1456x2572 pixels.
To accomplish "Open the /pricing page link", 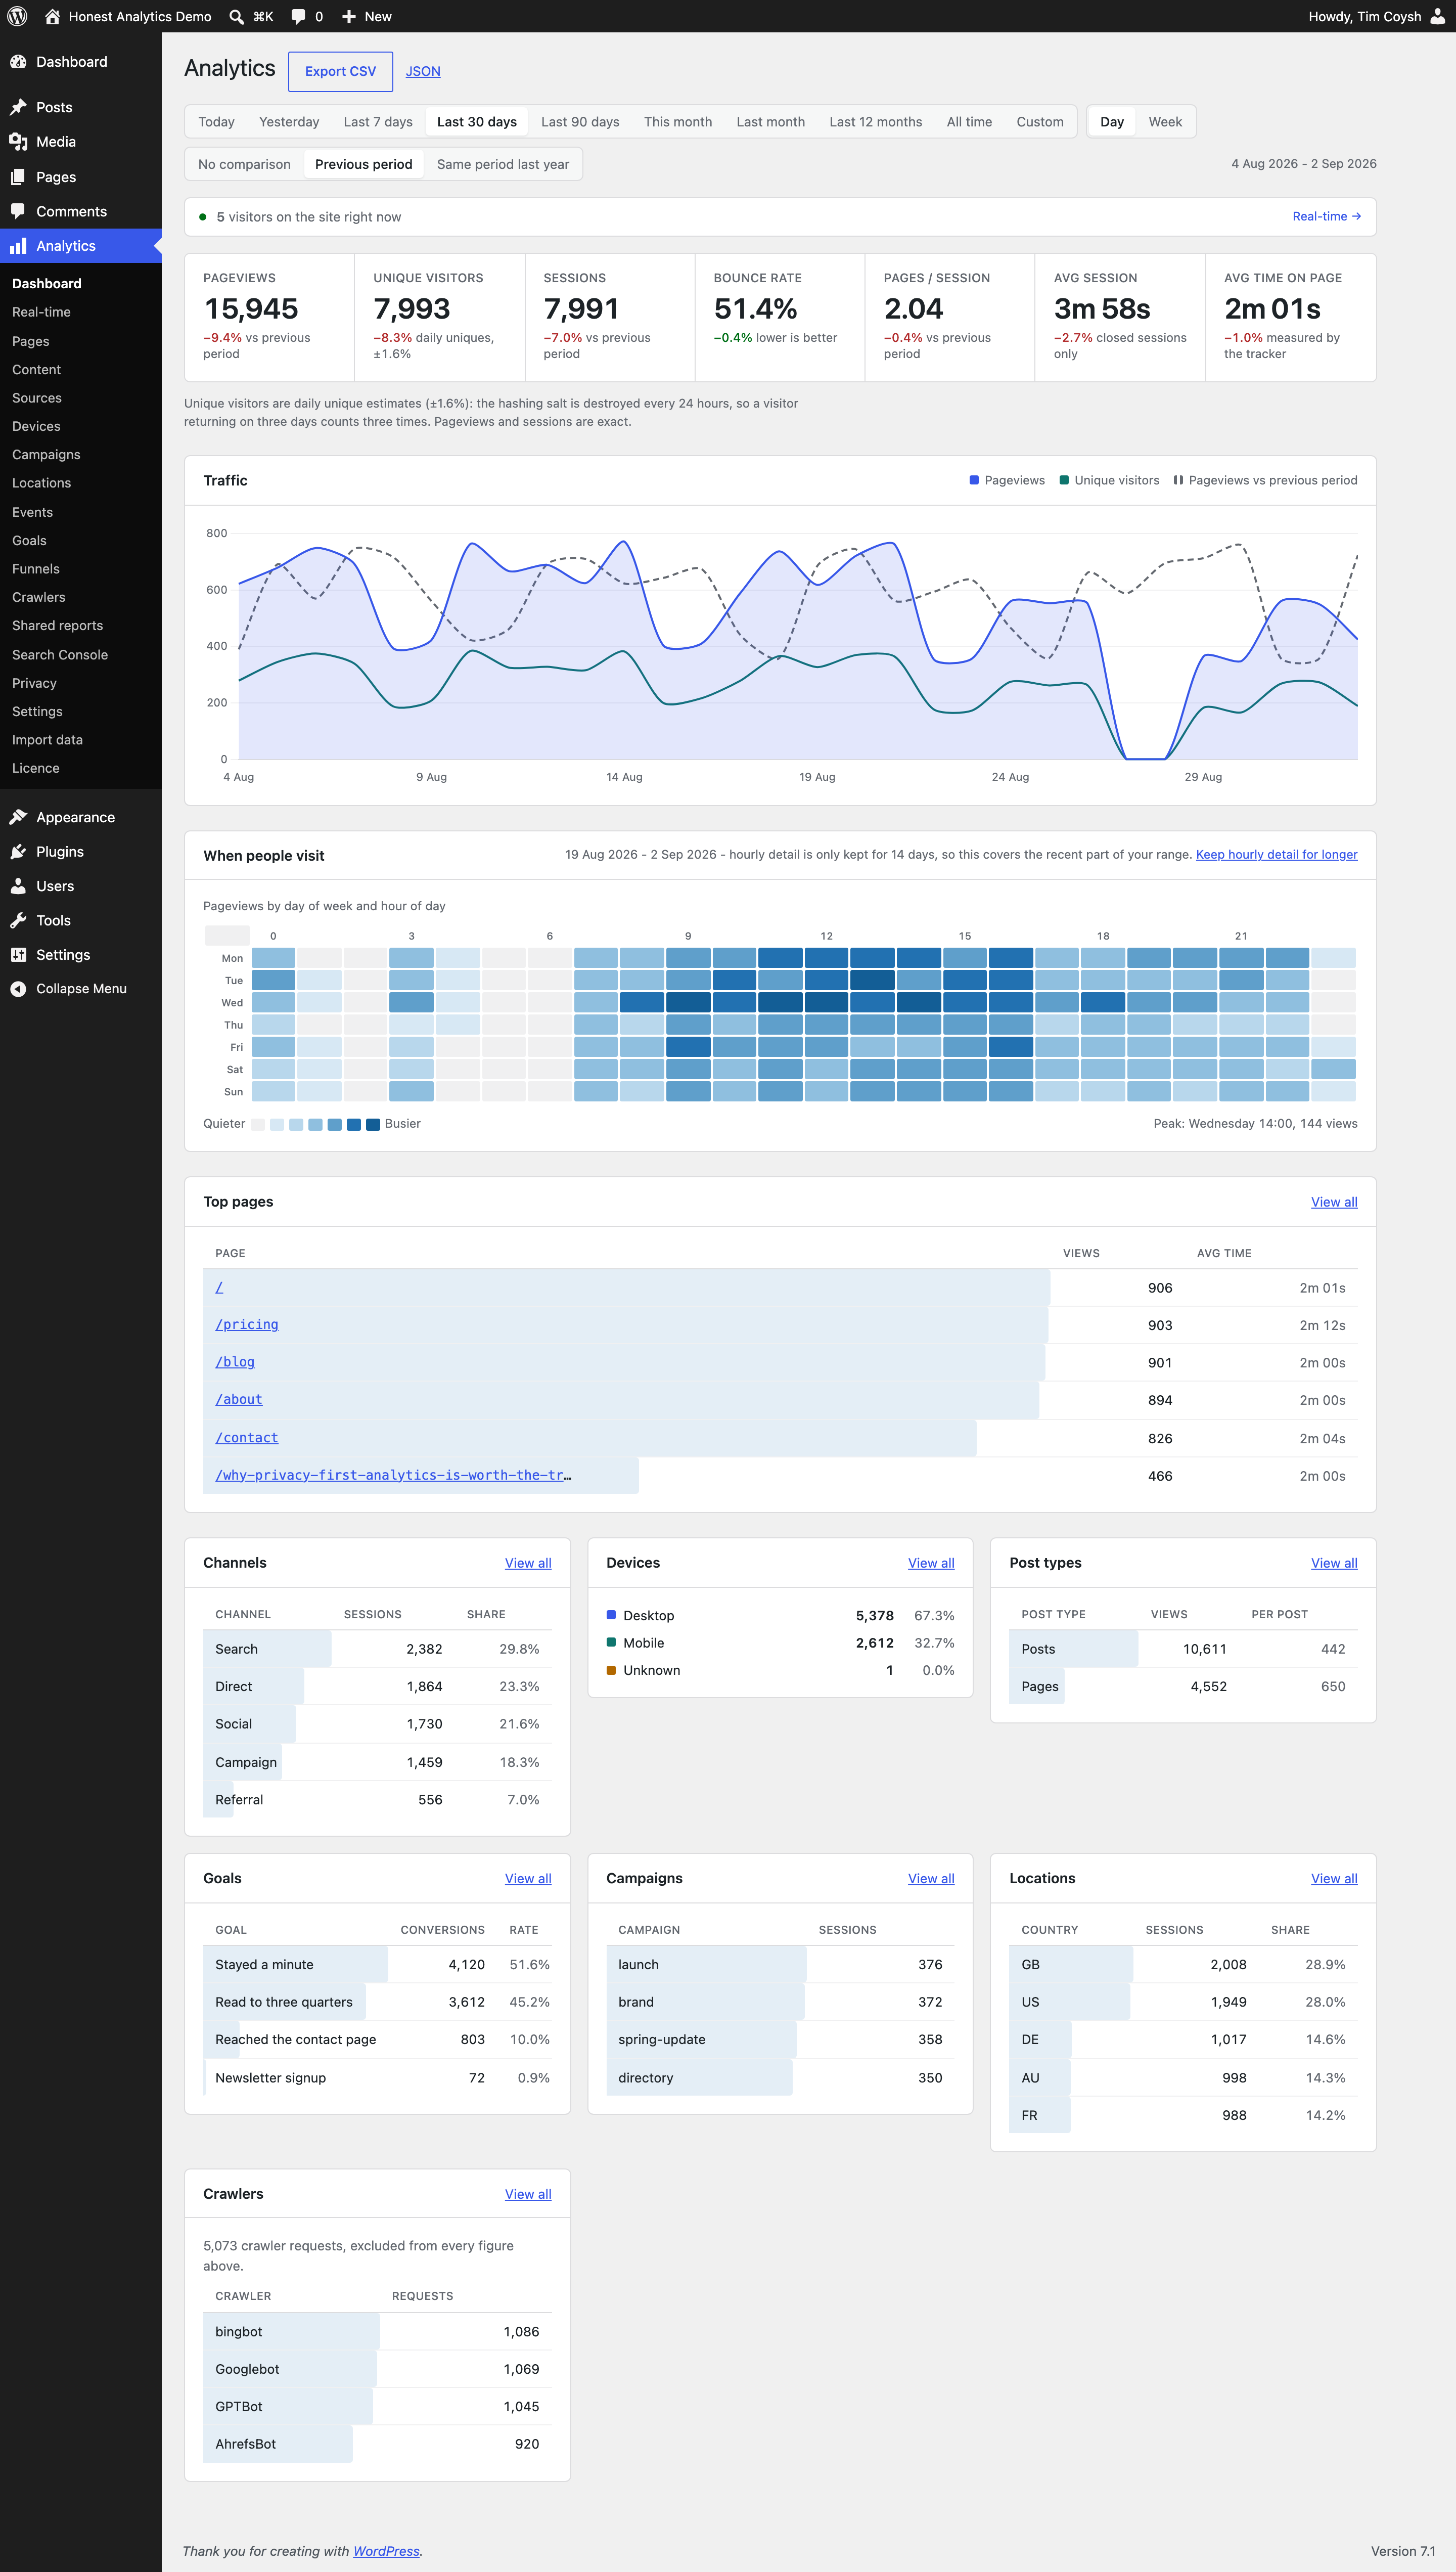I will point(247,1325).
